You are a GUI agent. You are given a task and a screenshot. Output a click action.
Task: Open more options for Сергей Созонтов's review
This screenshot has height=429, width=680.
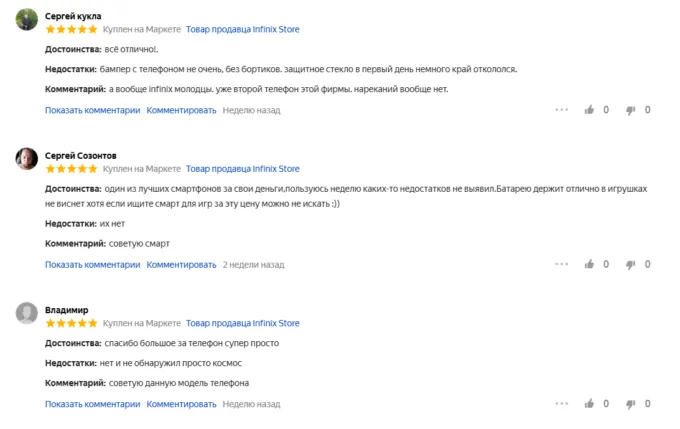point(561,265)
